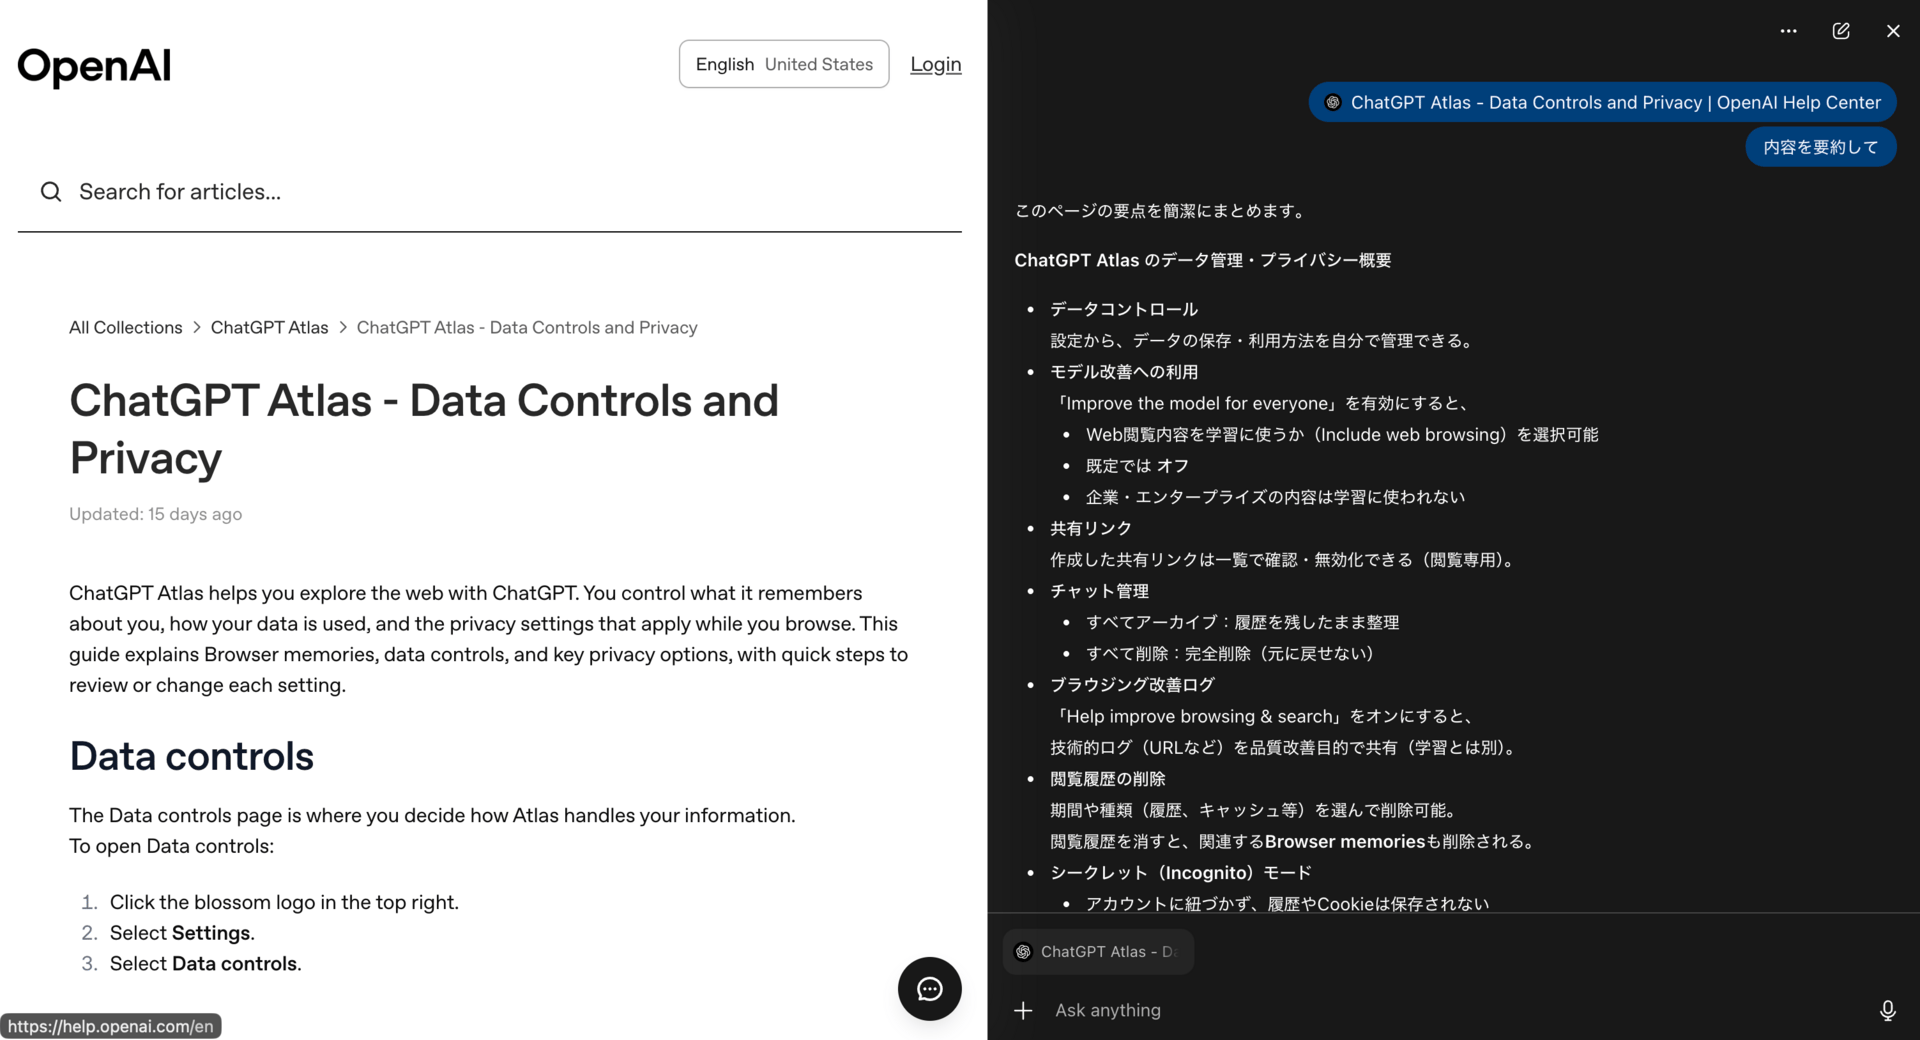Click the データコントロール bullet heading
This screenshot has height=1040, width=1920.
(x=1124, y=309)
